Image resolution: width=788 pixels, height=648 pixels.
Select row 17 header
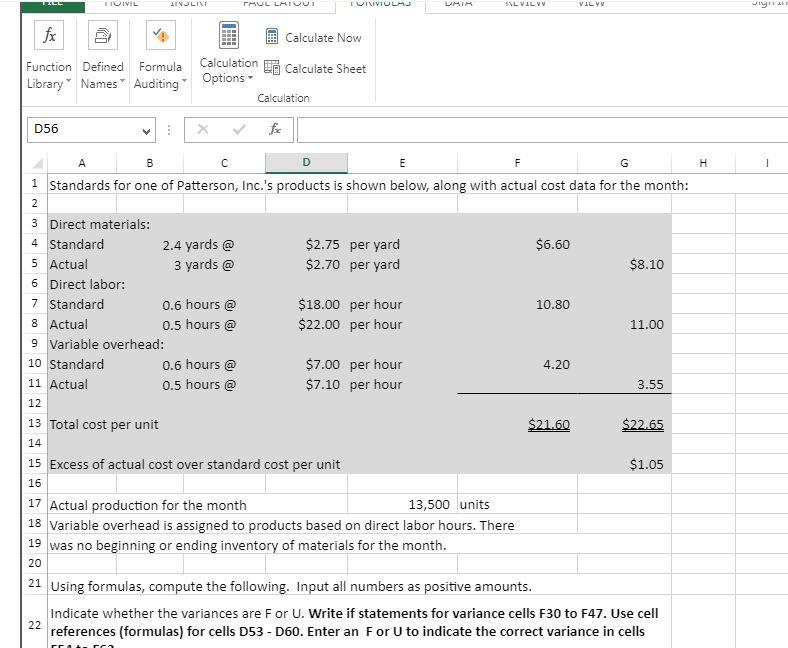(35, 503)
